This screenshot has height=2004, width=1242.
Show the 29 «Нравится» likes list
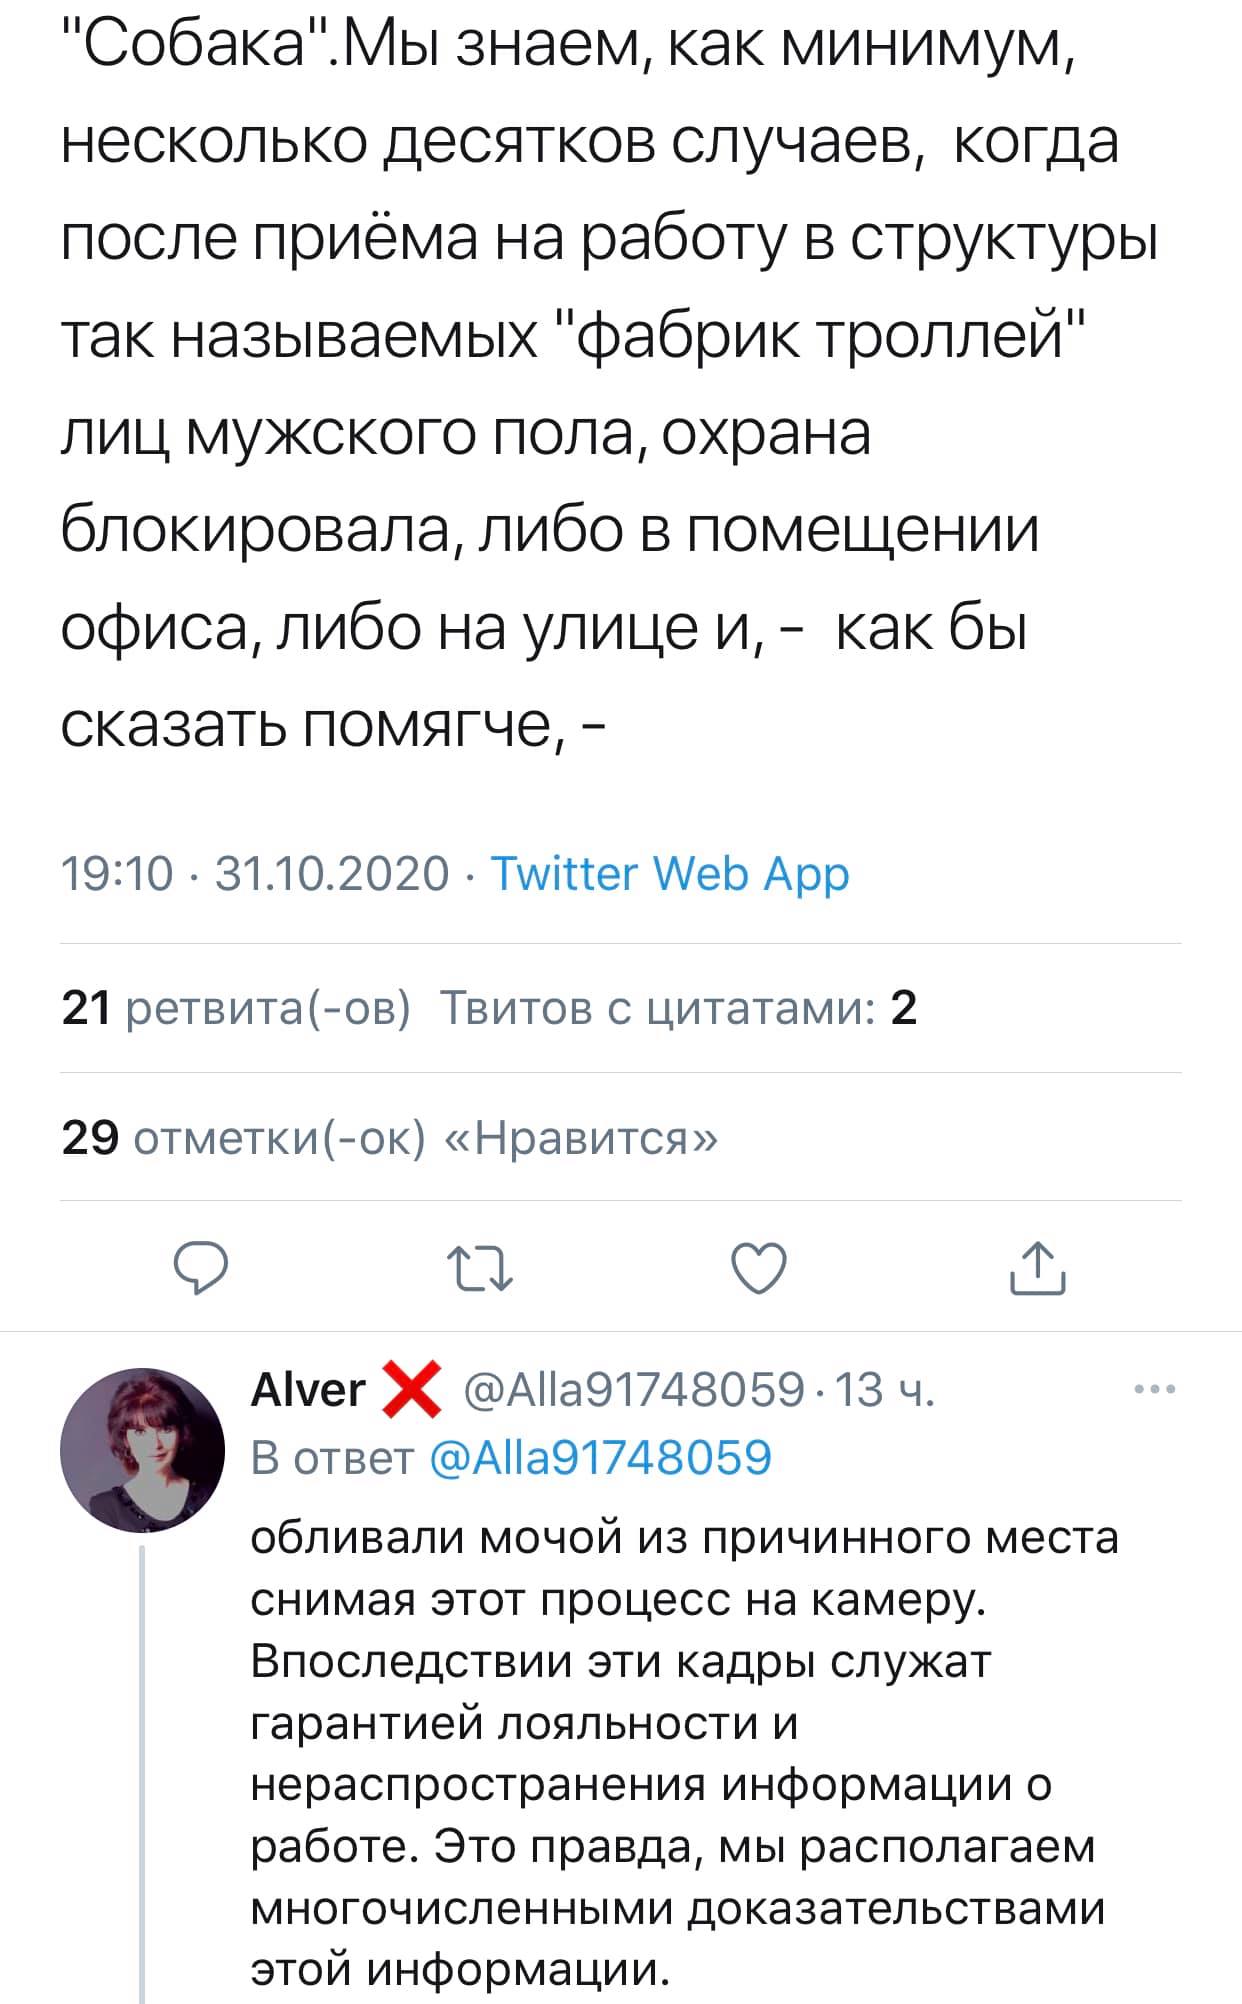[389, 1137]
